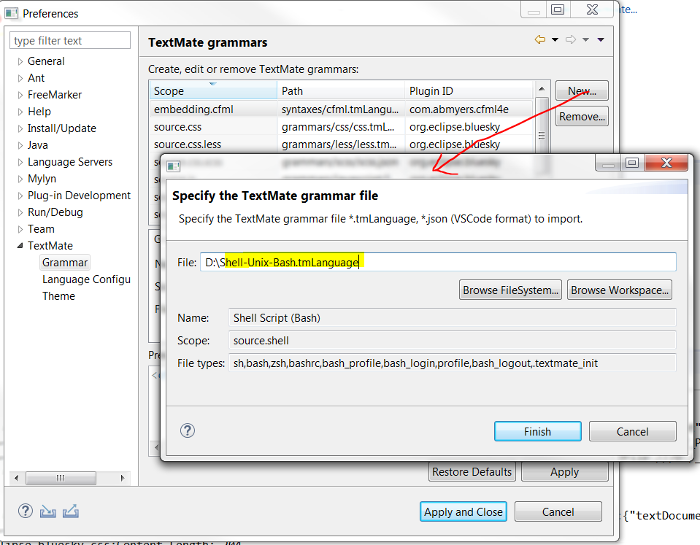Click the tree scrollbar left arrow
This screenshot has height=545, width=700.
[17, 478]
